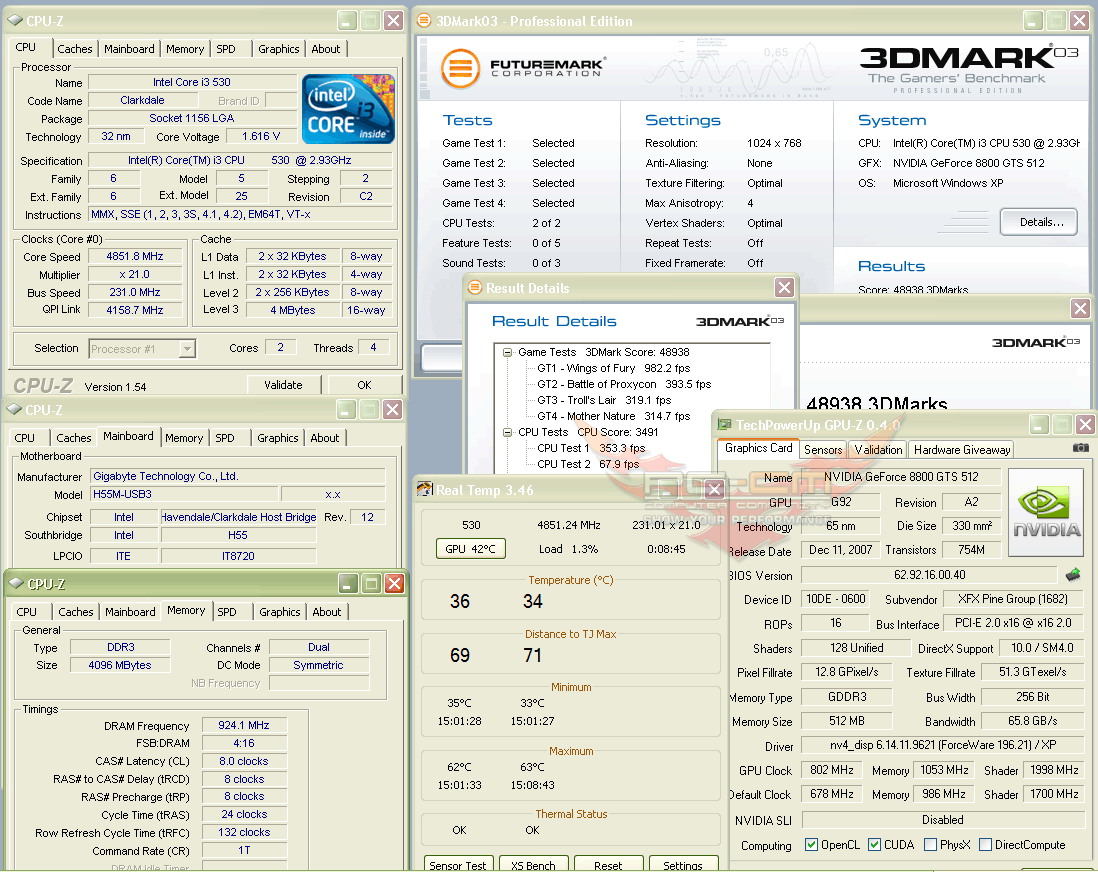Collapse the Game Tests tree node
1098x872 pixels.
507,352
